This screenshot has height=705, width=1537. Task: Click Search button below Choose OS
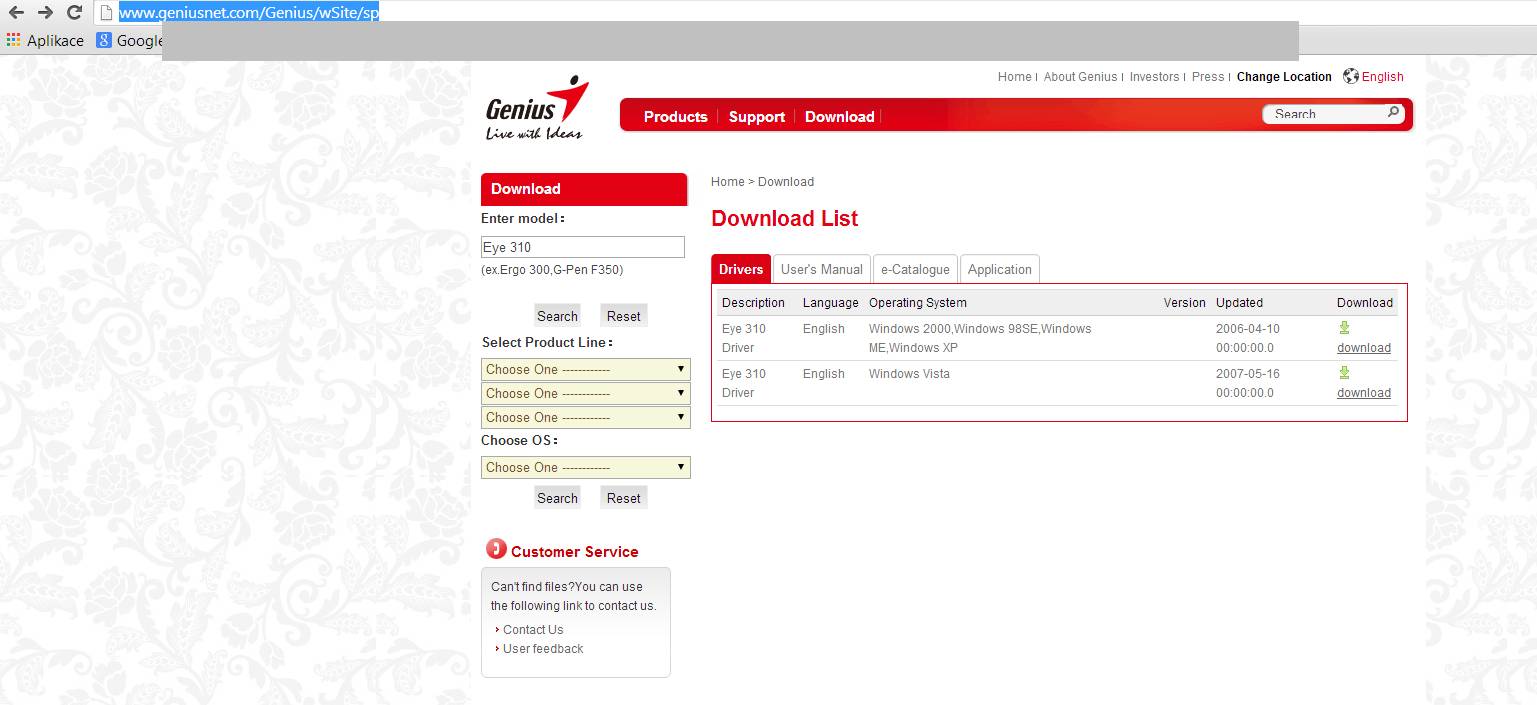pyautogui.click(x=557, y=498)
